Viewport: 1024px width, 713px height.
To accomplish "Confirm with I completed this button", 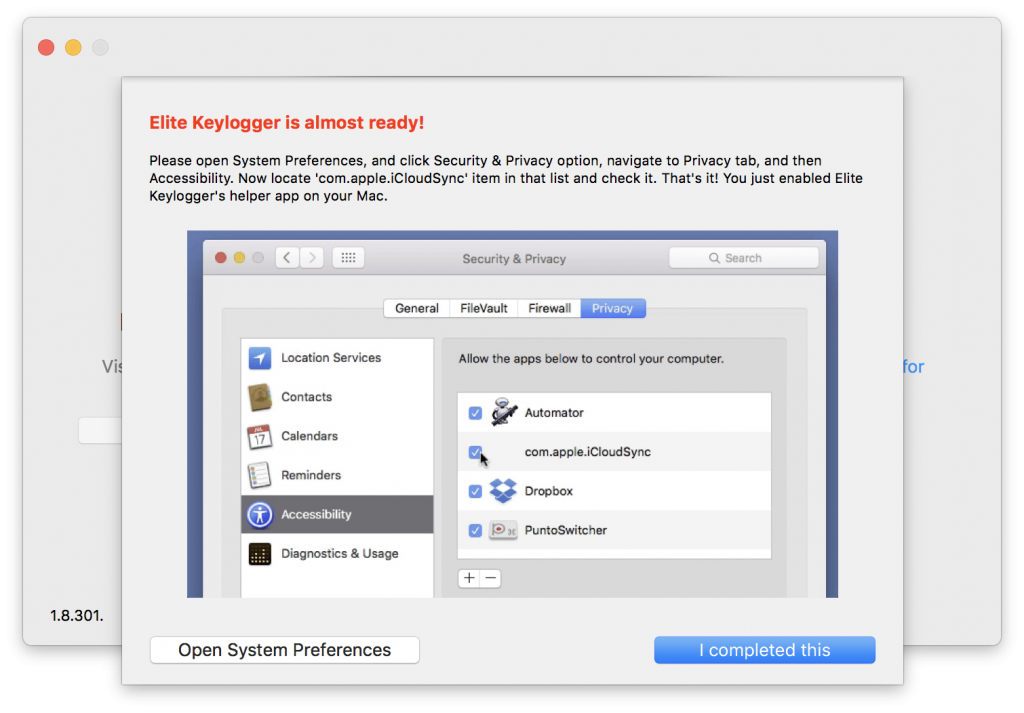I will [764, 650].
